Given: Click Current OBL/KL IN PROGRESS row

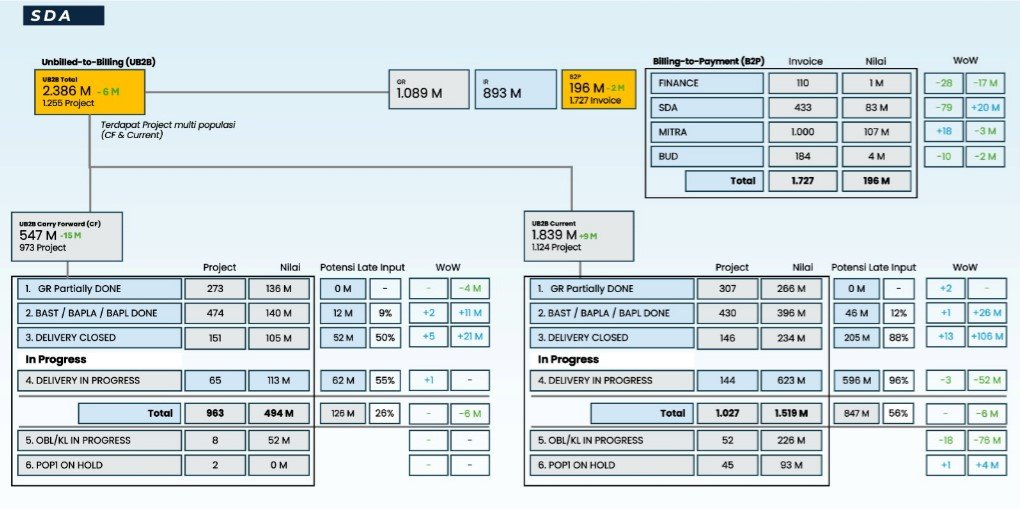Looking at the screenshot, I should (612, 440).
